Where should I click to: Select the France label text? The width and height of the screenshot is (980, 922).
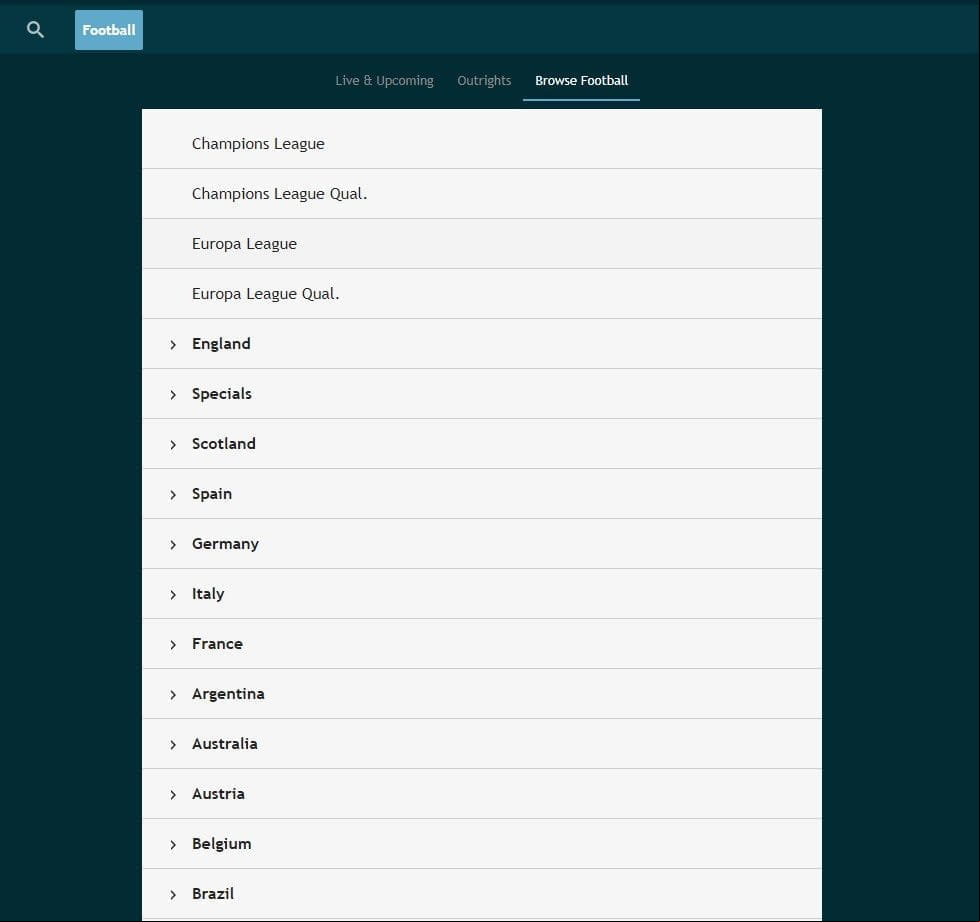218,644
